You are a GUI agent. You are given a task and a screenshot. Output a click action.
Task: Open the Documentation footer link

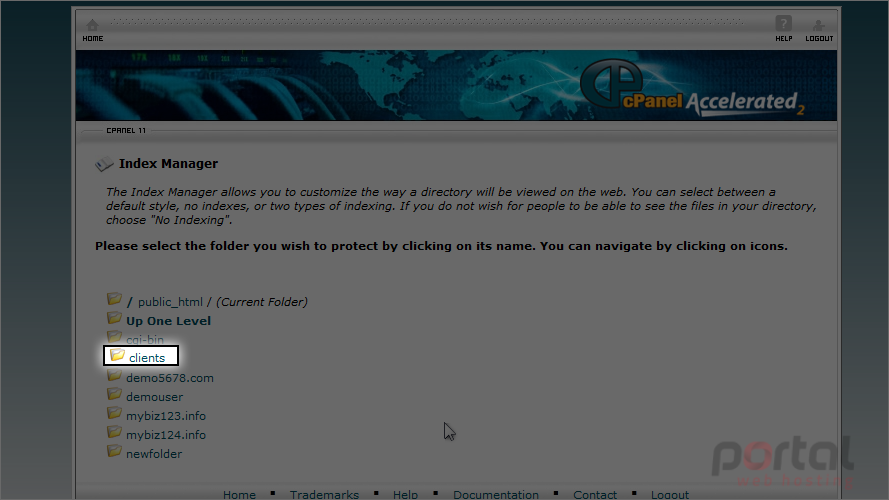pos(496,494)
